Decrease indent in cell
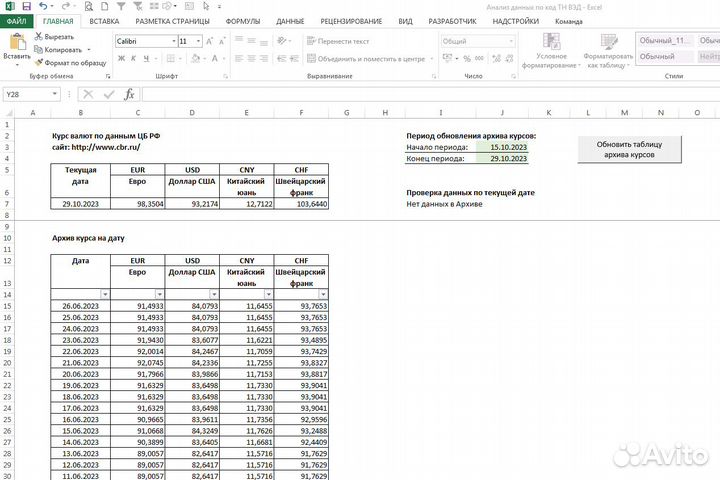The height and width of the screenshot is (480, 720). coord(281,58)
